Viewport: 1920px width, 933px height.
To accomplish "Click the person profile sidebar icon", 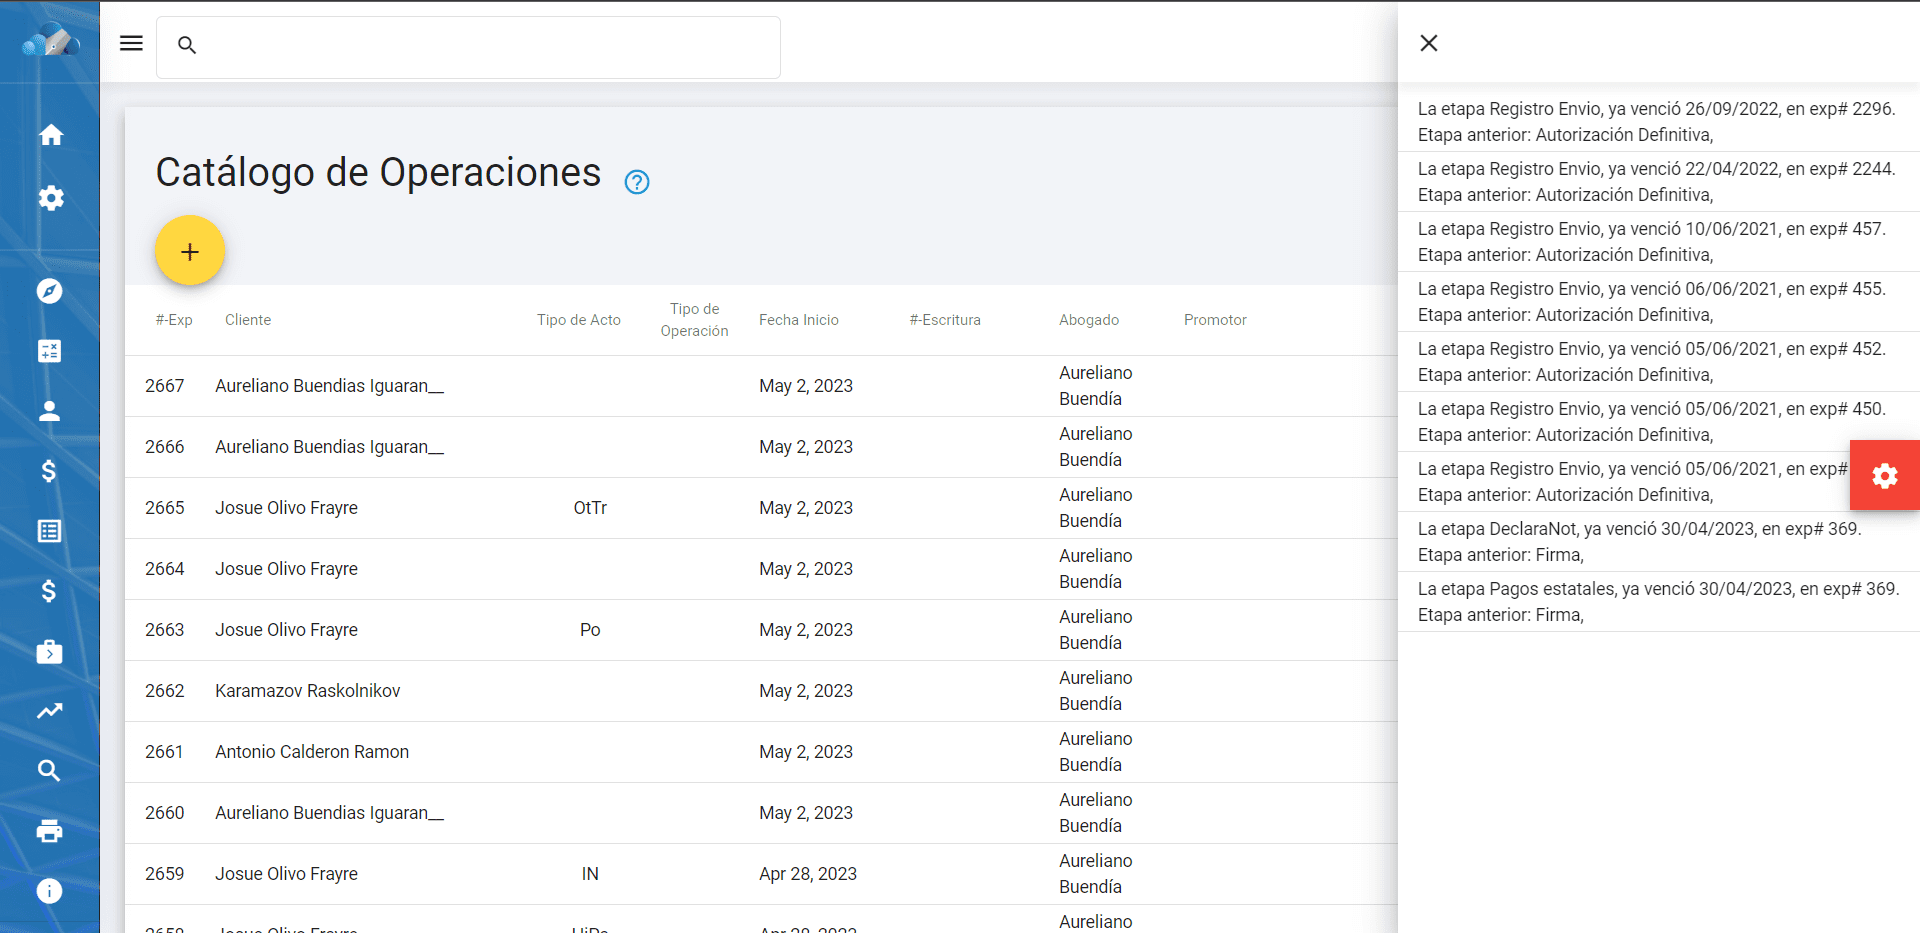I will [x=50, y=411].
